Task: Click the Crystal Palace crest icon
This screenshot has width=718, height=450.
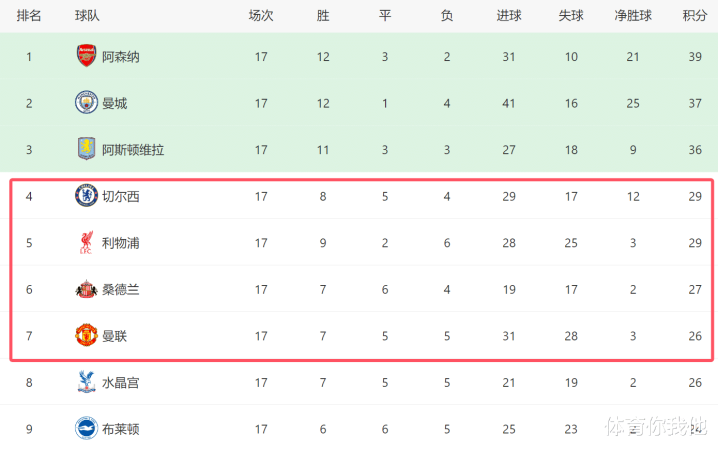Action: [x=86, y=382]
